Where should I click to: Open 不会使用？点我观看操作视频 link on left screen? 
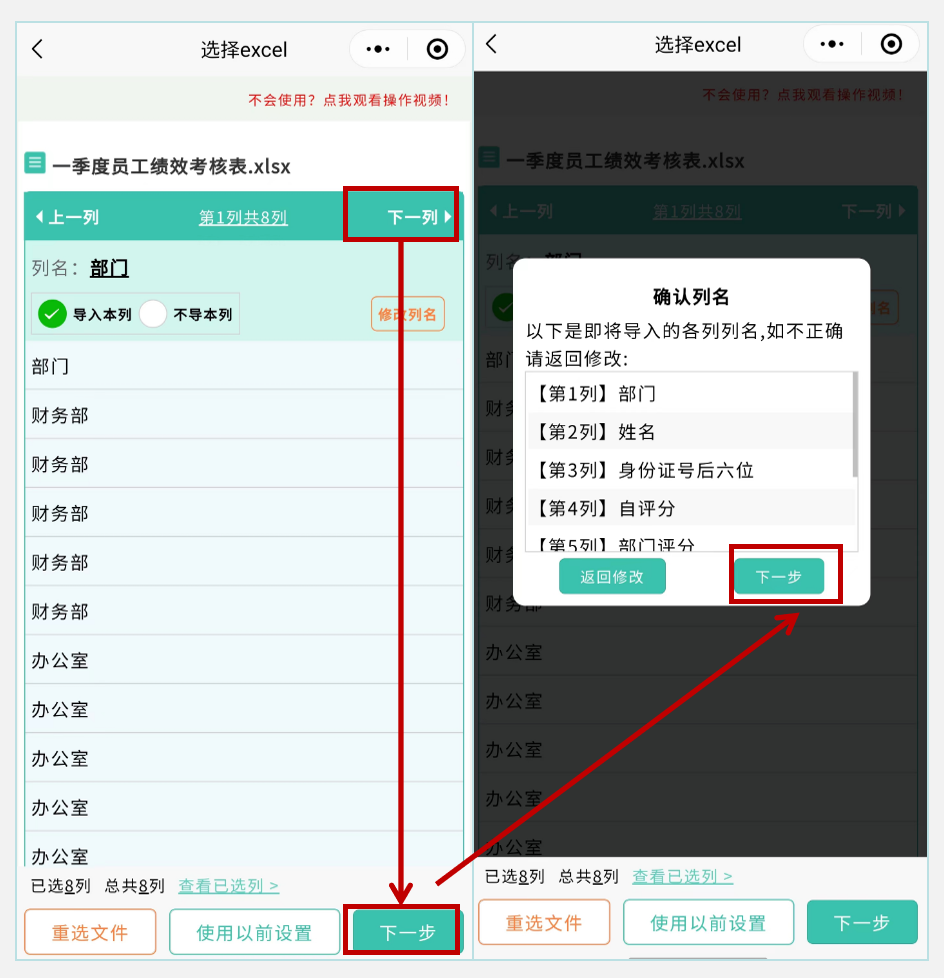[x=349, y=100]
